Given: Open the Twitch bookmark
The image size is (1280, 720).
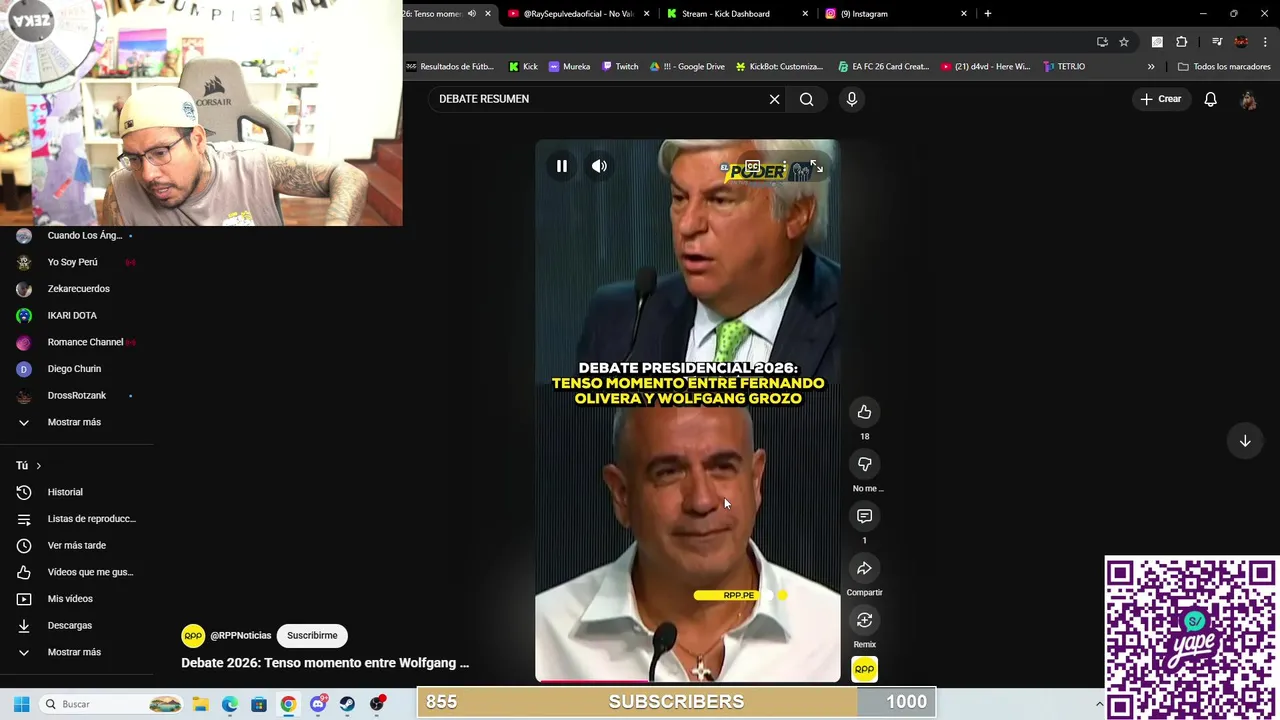Looking at the screenshot, I should click(620, 67).
